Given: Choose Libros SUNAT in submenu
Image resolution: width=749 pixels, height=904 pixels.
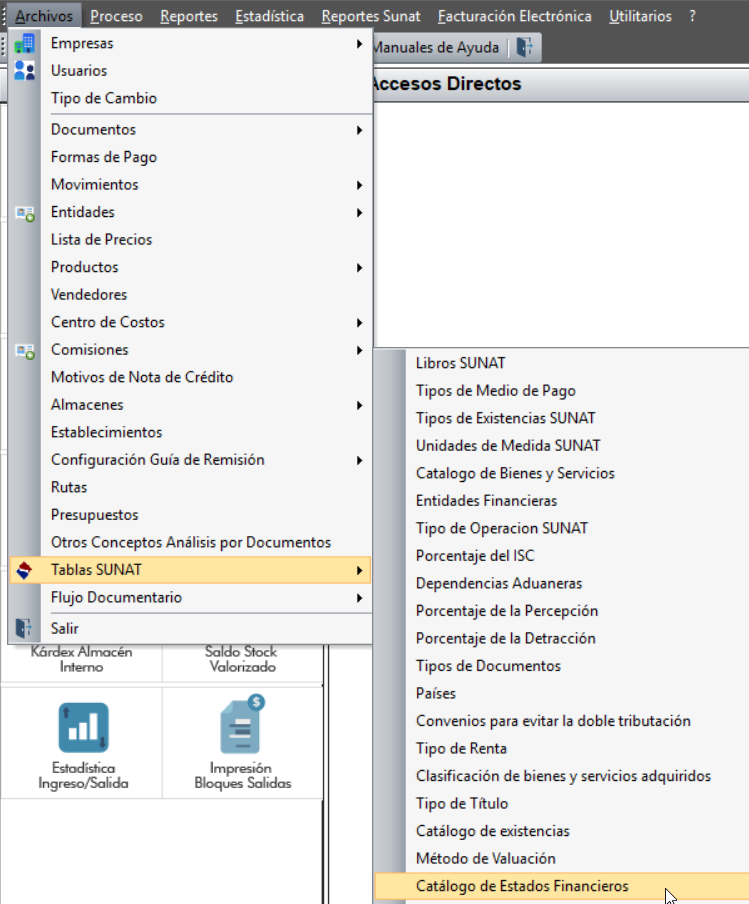Looking at the screenshot, I should click(562, 363).
